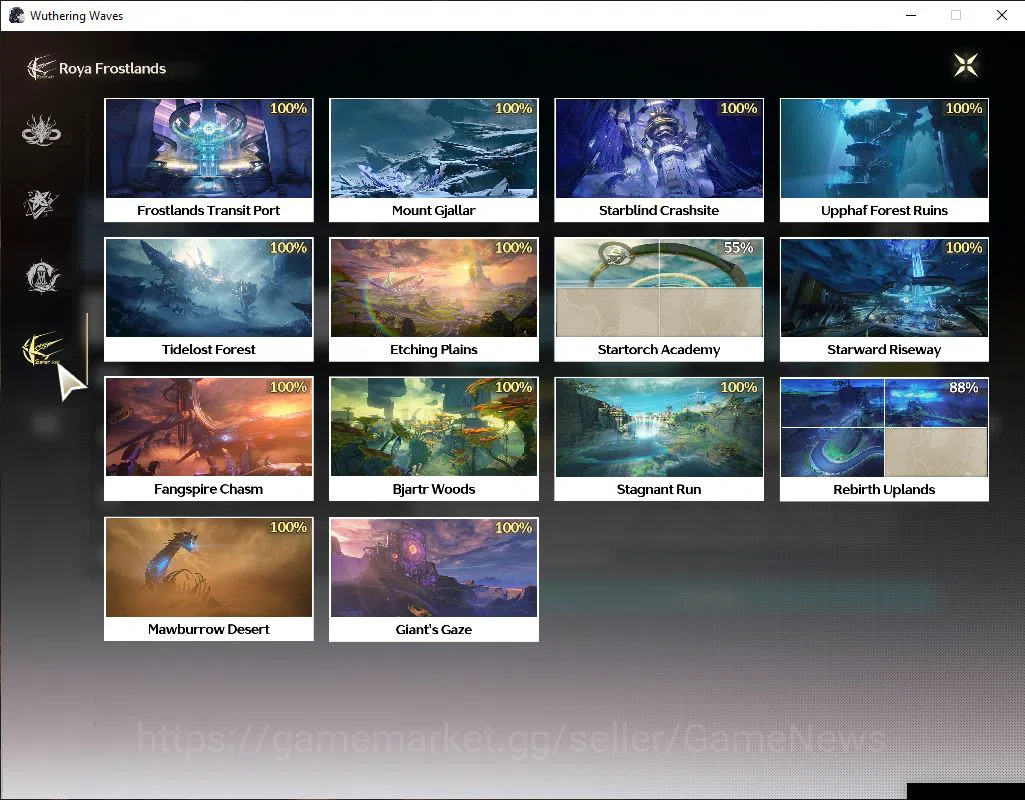Open the Giant's Gaze area card
This screenshot has width=1025, height=800.
pyautogui.click(x=434, y=579)
